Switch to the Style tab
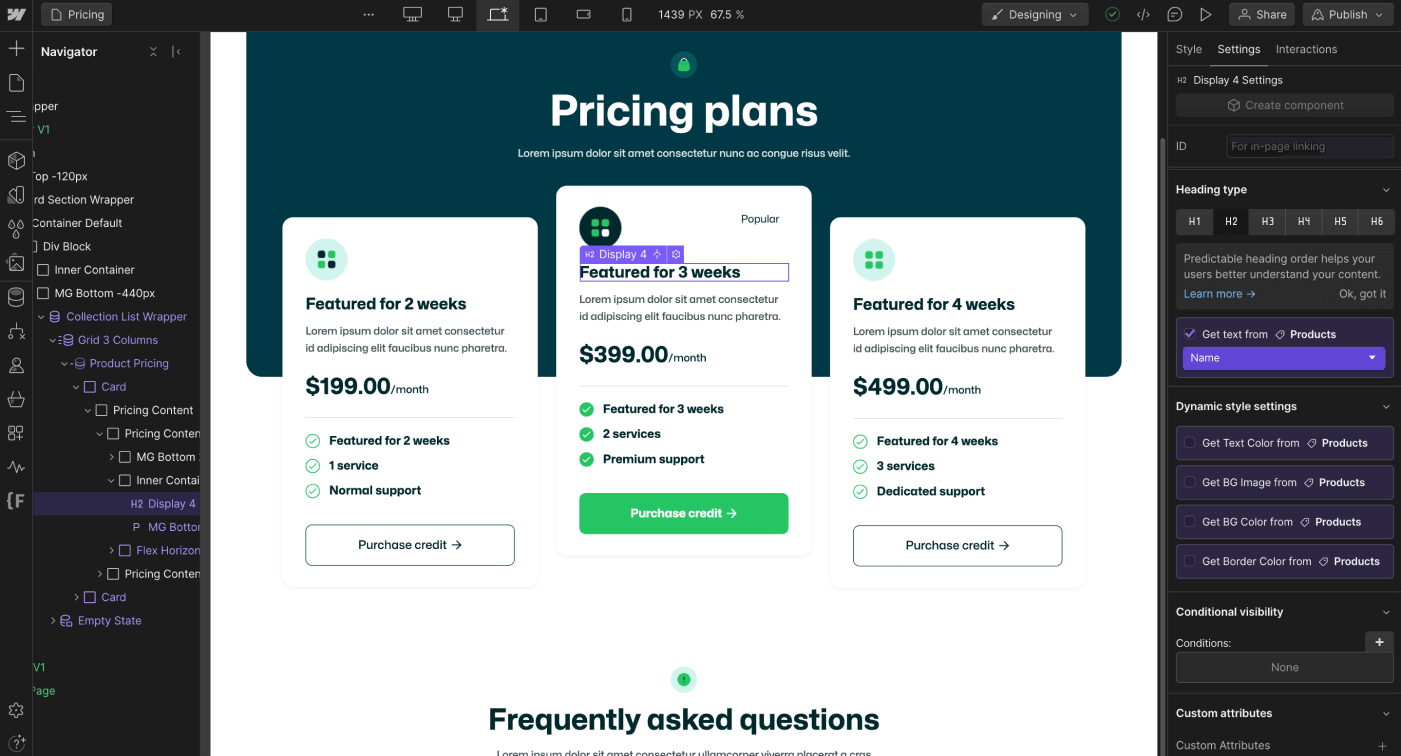Image resolution: width=1401 pixels, height=756 pixels. tap(1189, 48)
